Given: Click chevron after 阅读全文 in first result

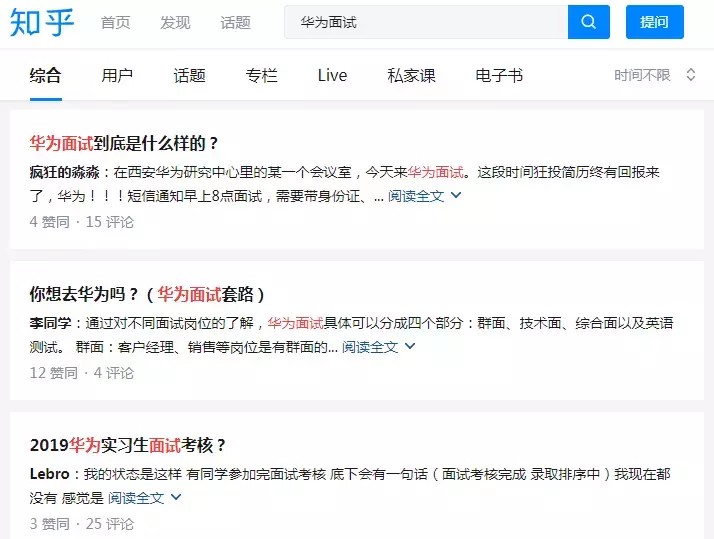Looking at the screenshot, I should pyautogui.click(x=456, y=195).
